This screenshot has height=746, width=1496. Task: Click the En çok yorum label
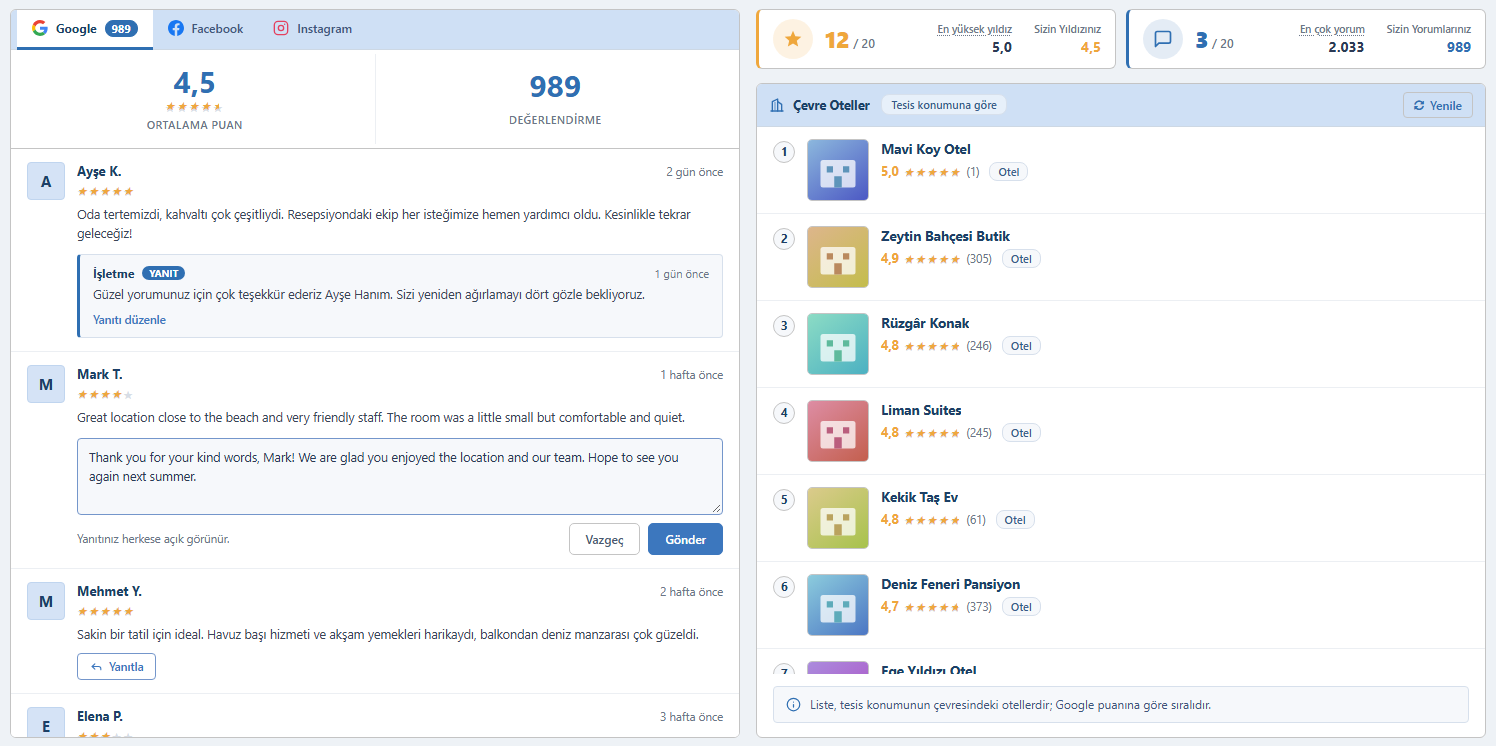coord(1332,30)
